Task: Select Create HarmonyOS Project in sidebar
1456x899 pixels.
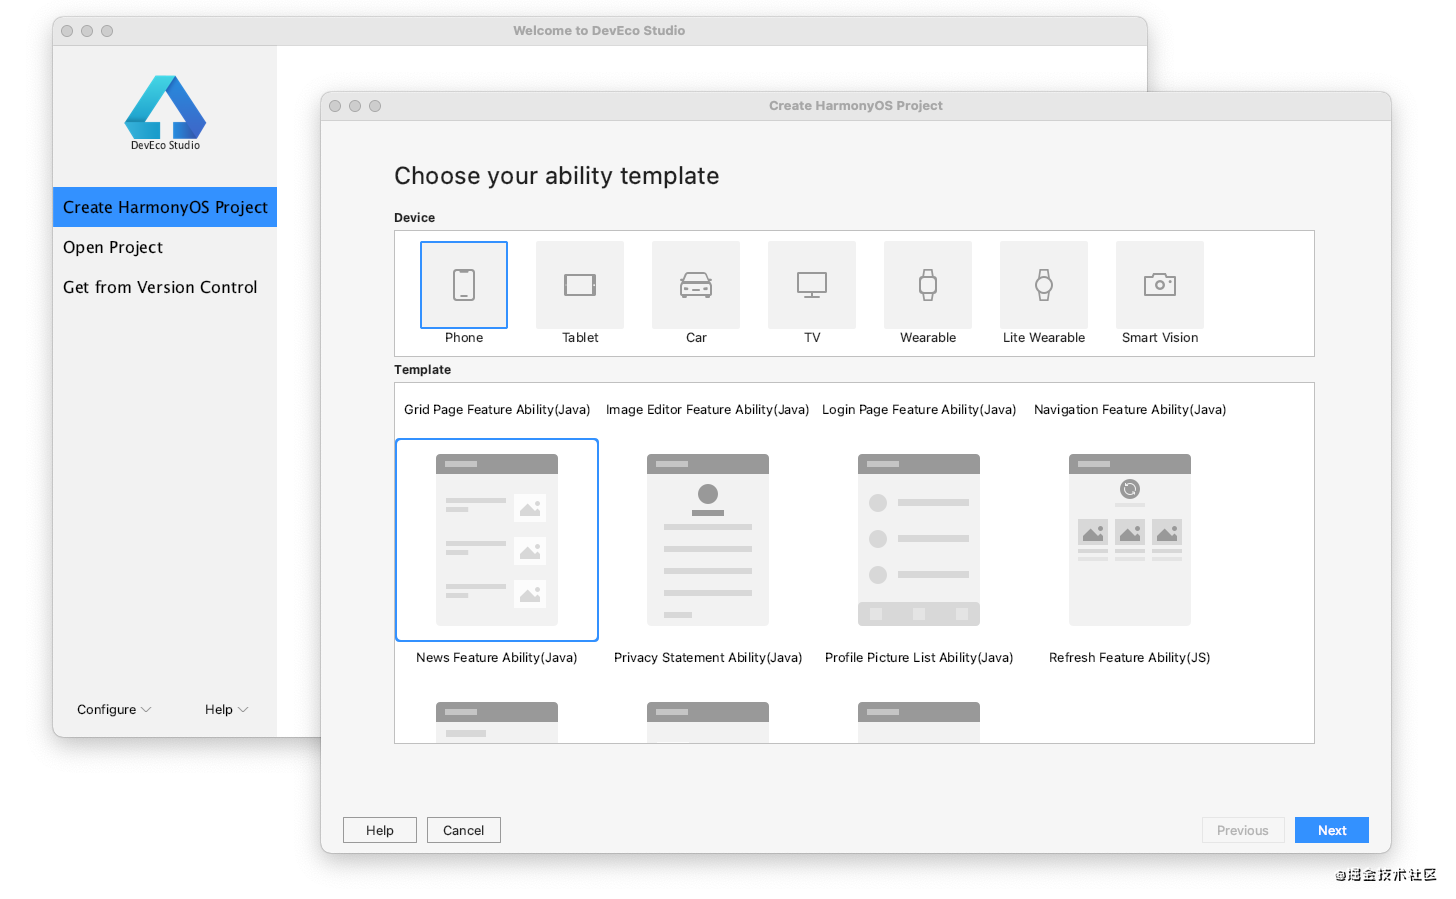Action: tap(165, 207)
